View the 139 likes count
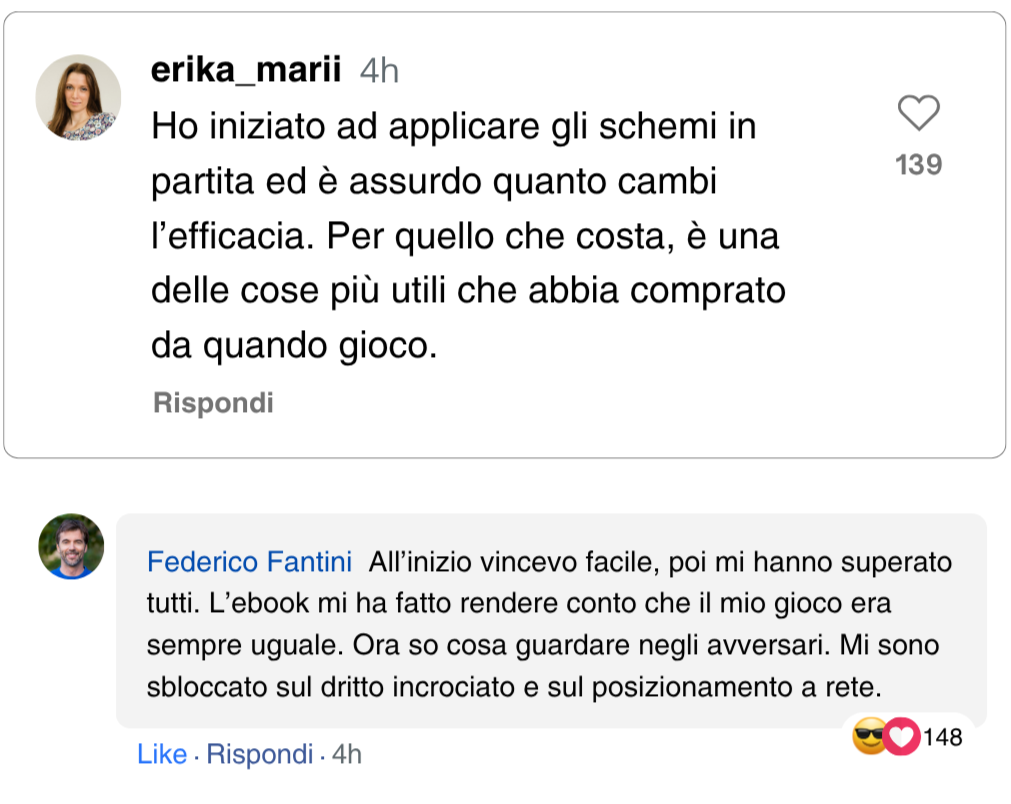The image size is (1011, 804). pos(918,164)
